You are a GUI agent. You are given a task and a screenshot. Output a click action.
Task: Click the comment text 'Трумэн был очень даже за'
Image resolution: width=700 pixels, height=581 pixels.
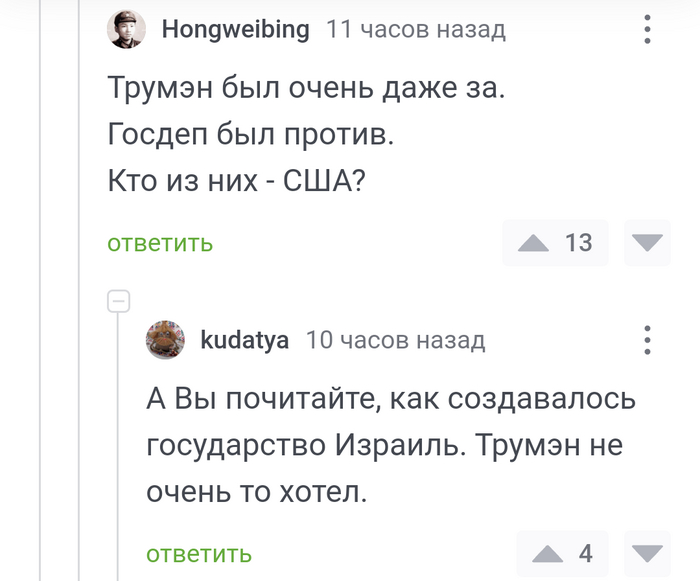308,89
